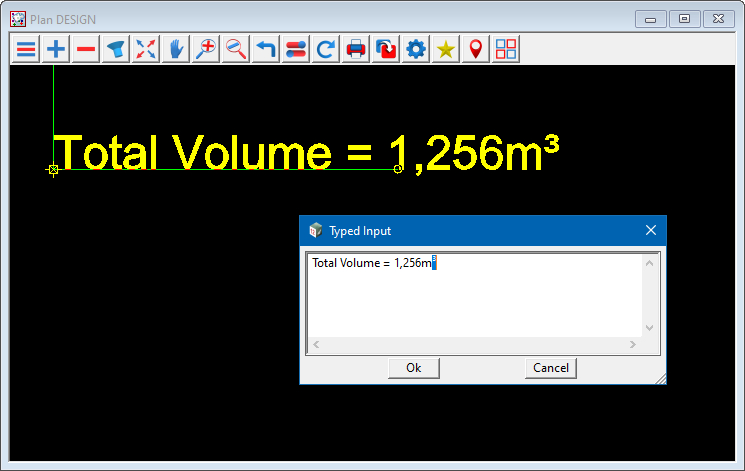Click the red map pin icon

pyautogui.click(x=476, y=49)
